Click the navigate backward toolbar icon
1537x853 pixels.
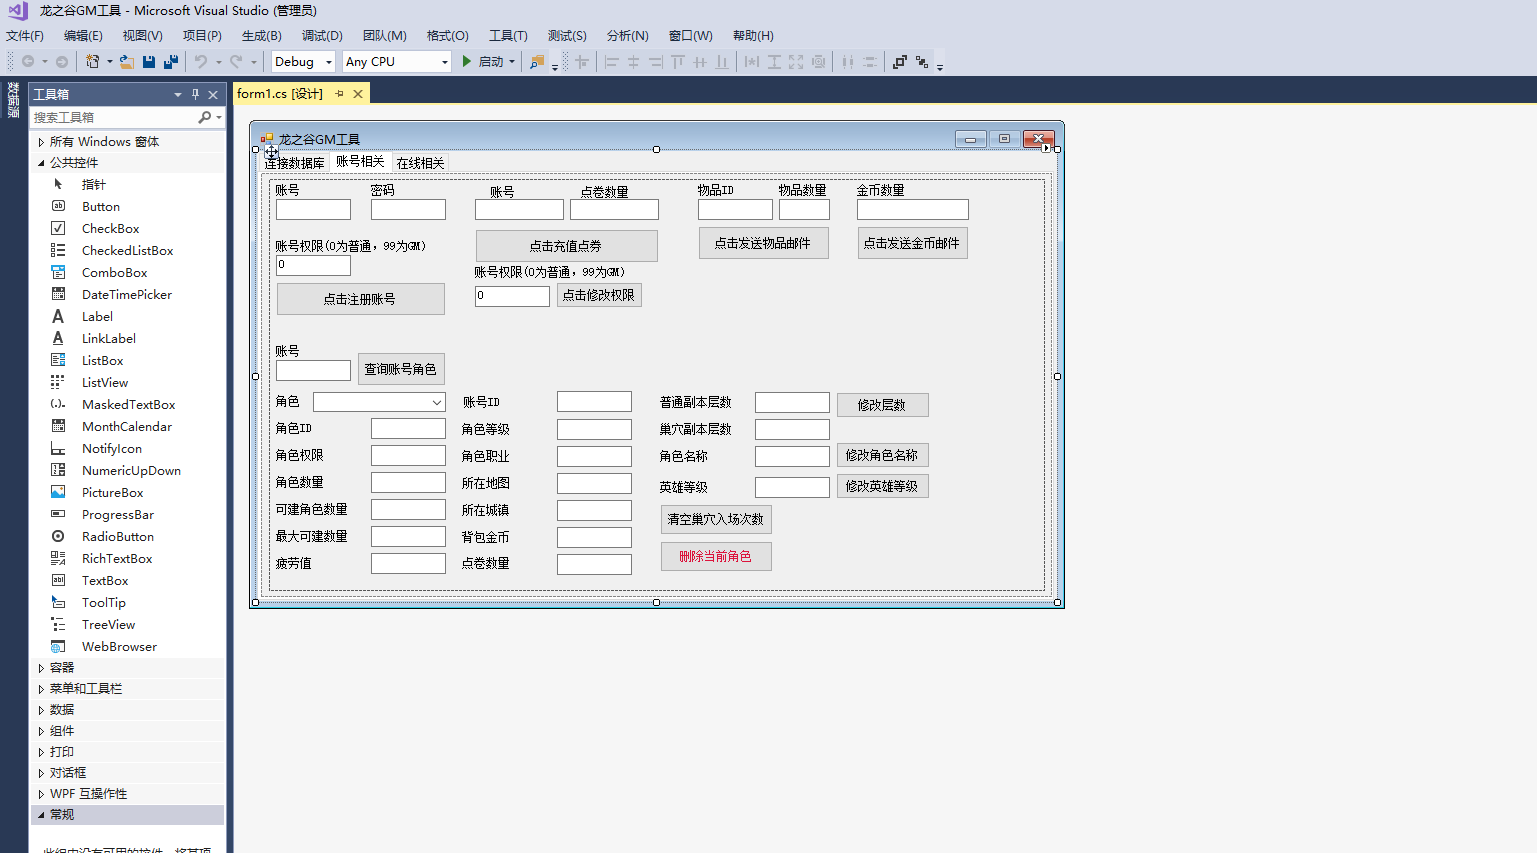click(x=28, y=61)
